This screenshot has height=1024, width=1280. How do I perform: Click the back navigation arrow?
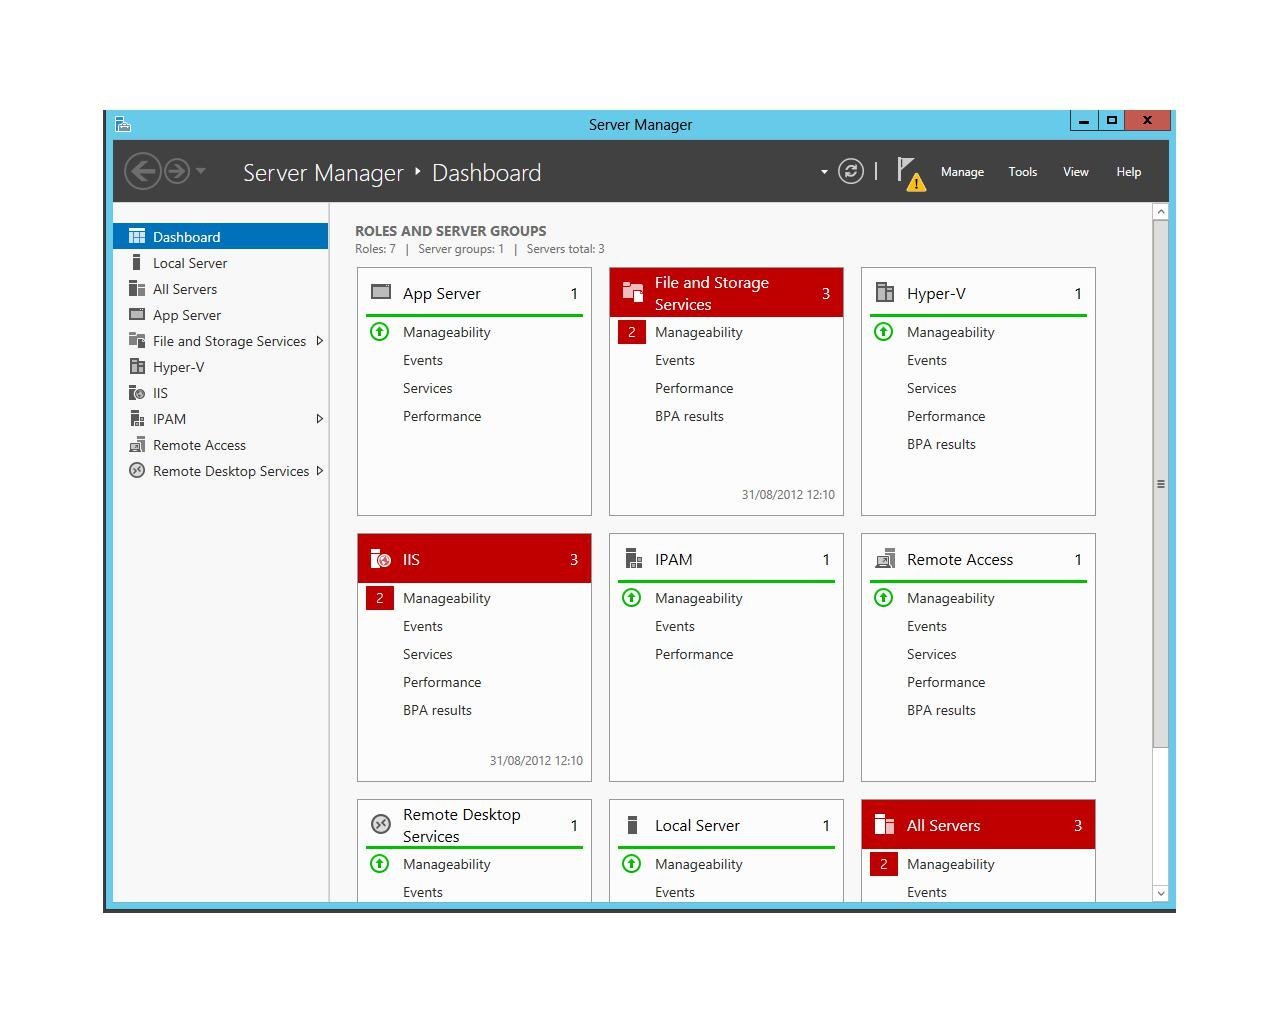click(x=143, y=171)
